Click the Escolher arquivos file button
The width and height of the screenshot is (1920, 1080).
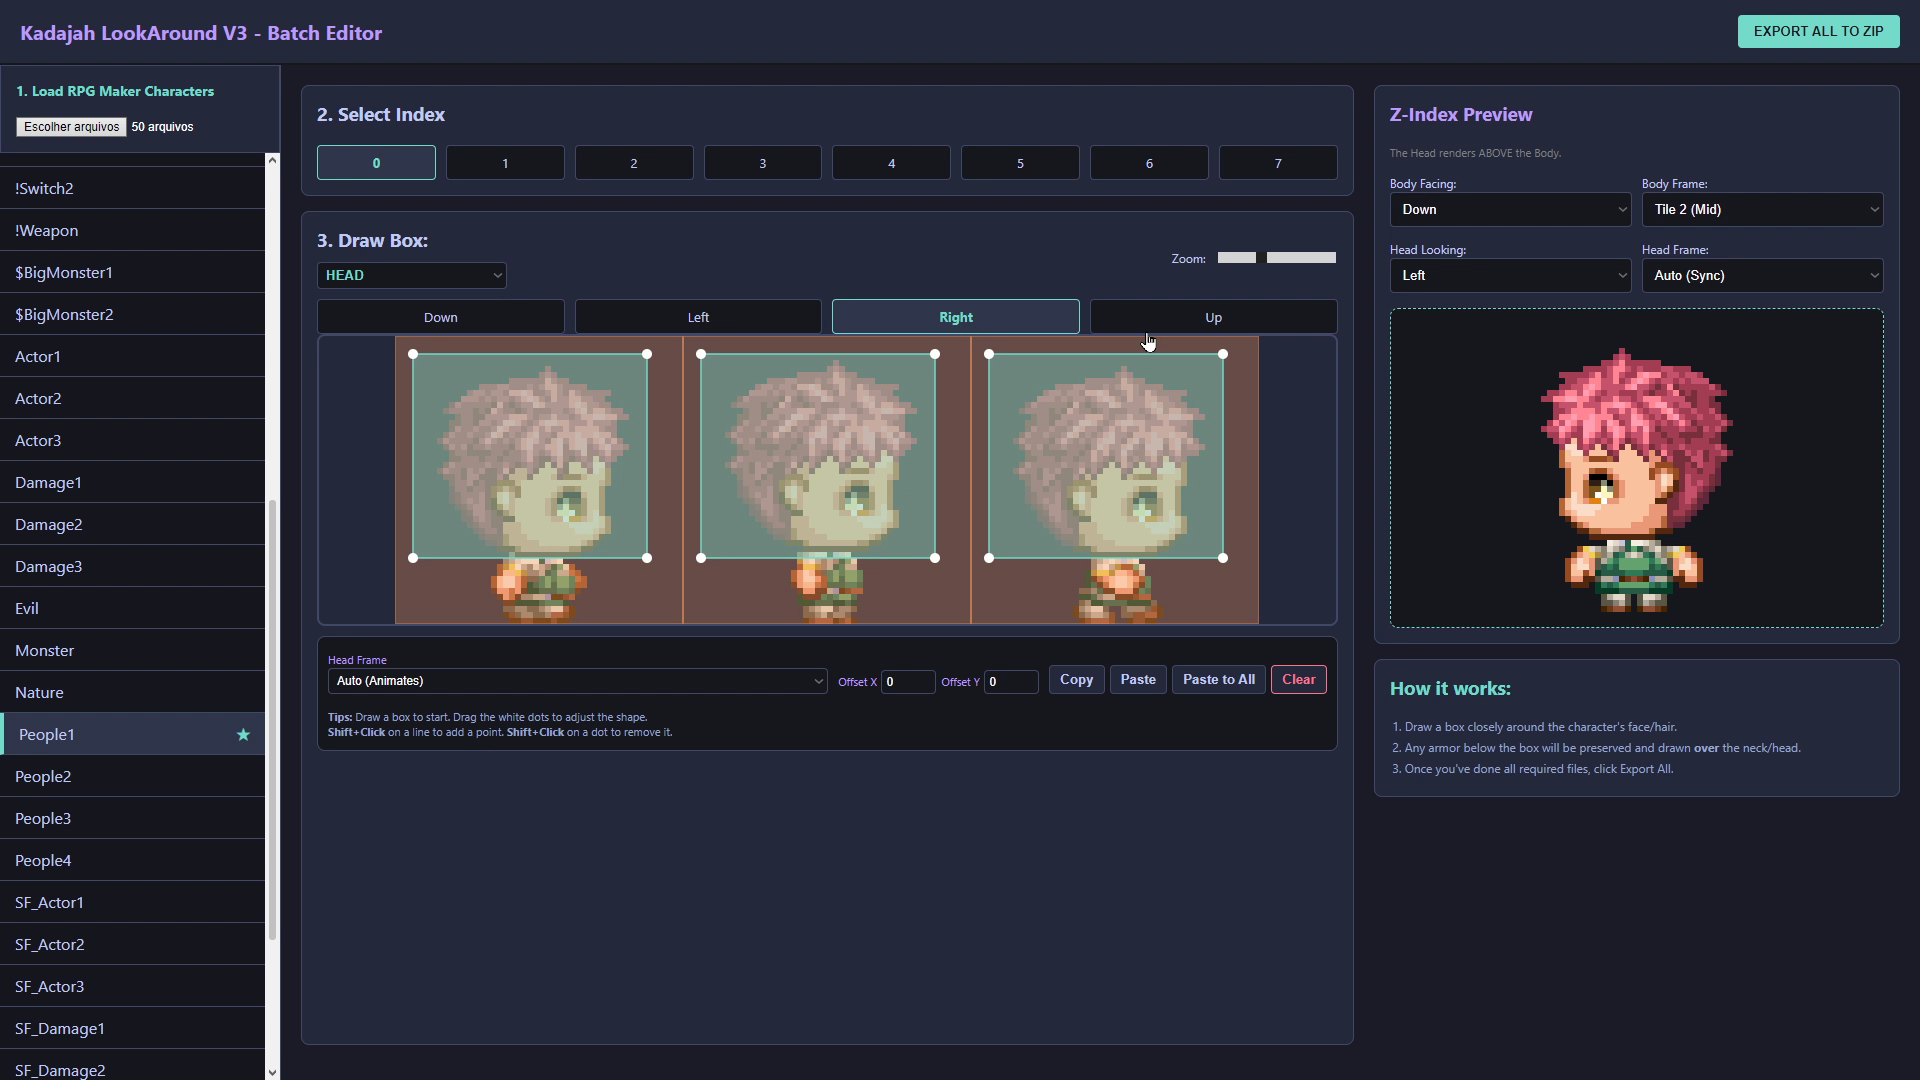71,127
